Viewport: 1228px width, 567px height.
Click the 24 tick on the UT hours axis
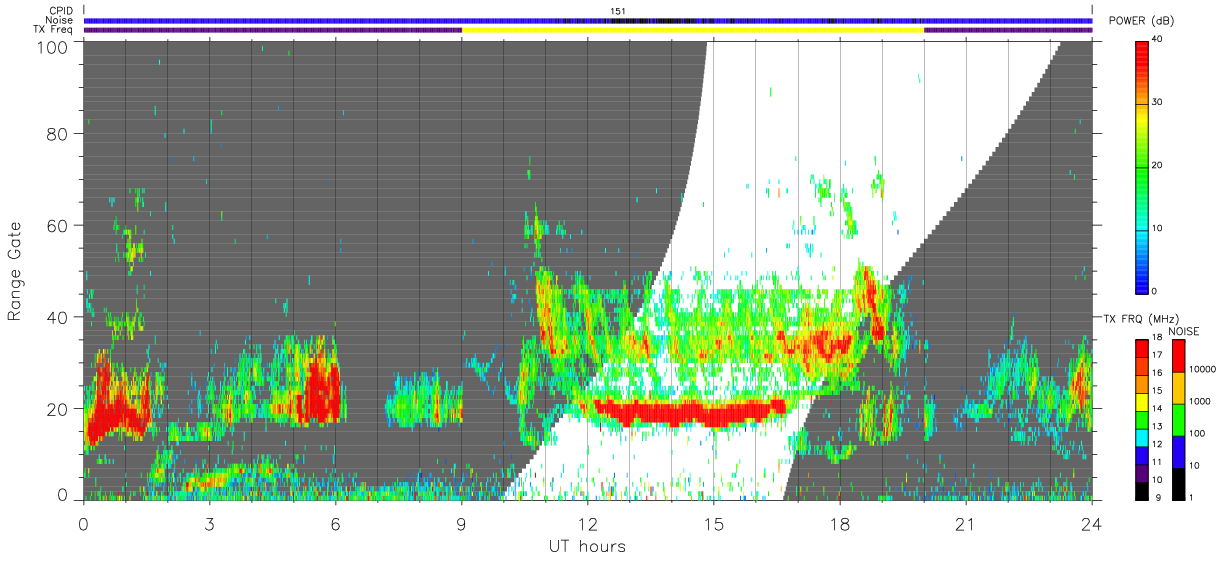1091,523
